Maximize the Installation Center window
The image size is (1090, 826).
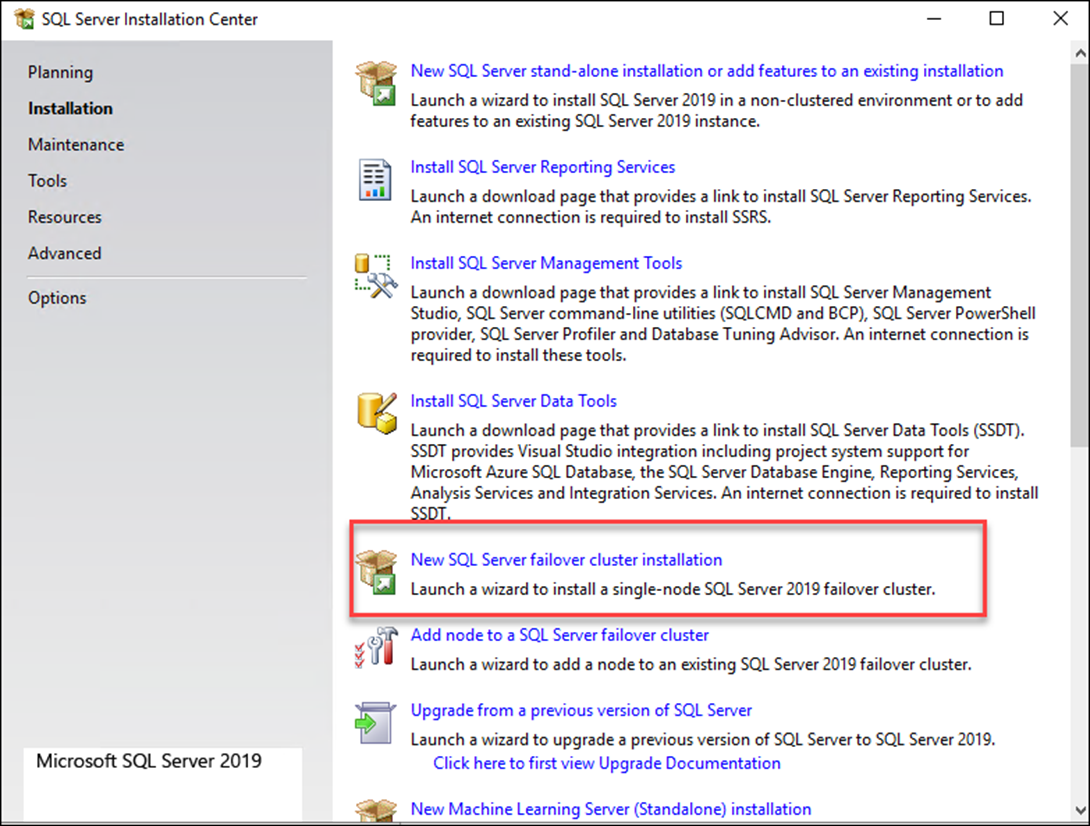pos(997,18)
